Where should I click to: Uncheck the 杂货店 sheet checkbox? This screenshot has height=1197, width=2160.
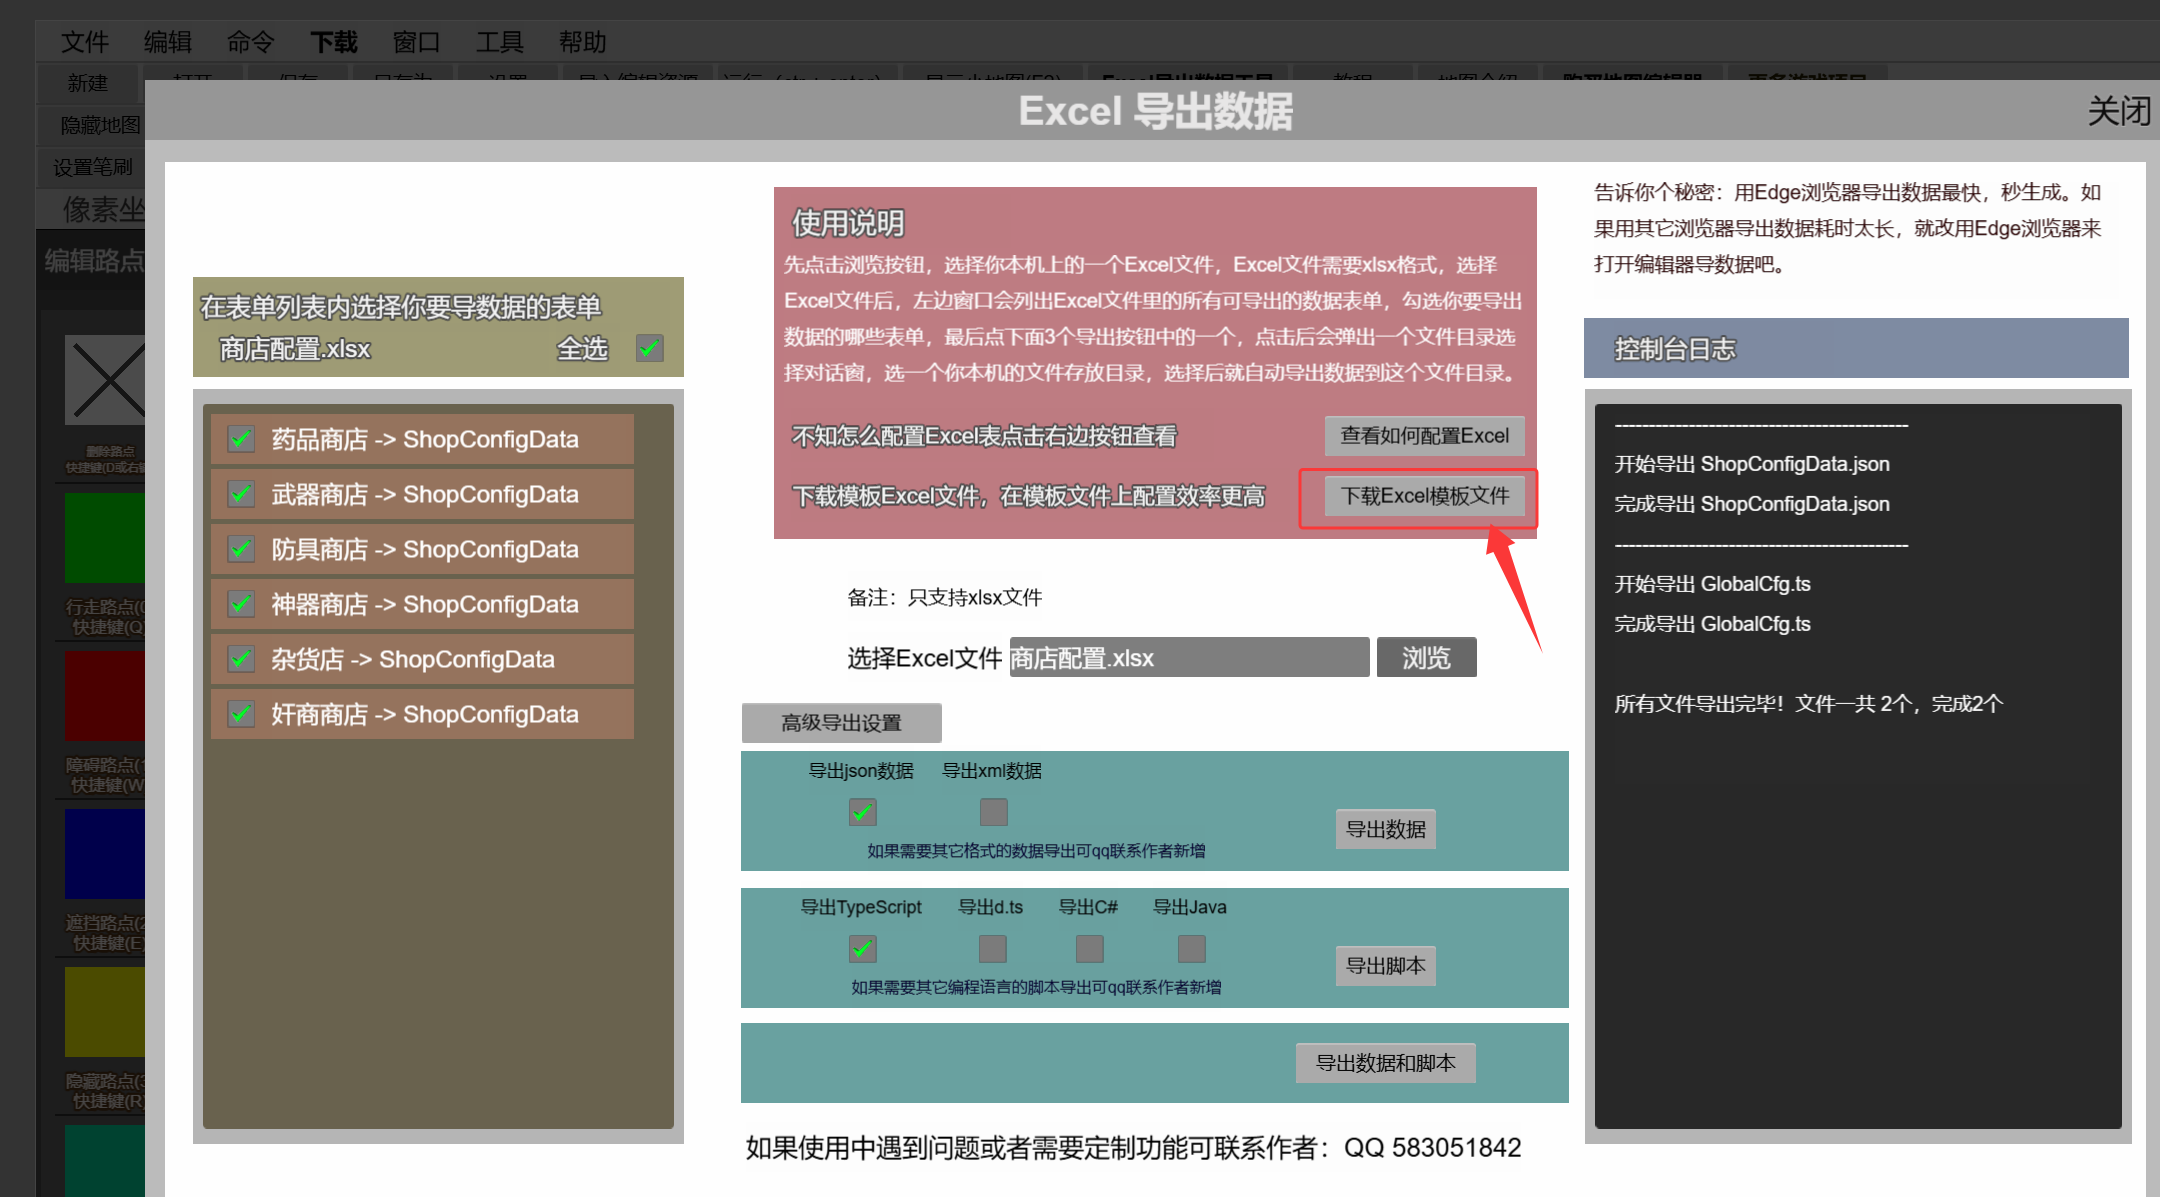241,659
